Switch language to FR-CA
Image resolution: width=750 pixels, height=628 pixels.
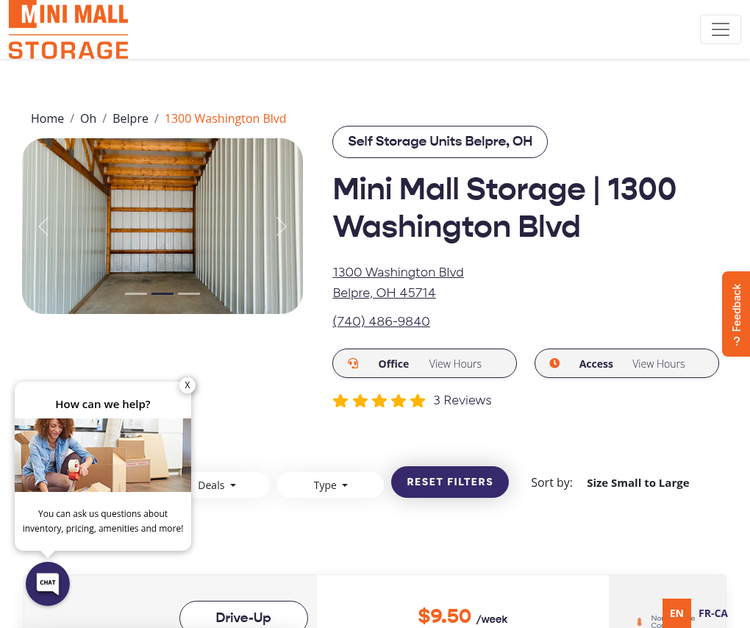click(x=713, y=613)
